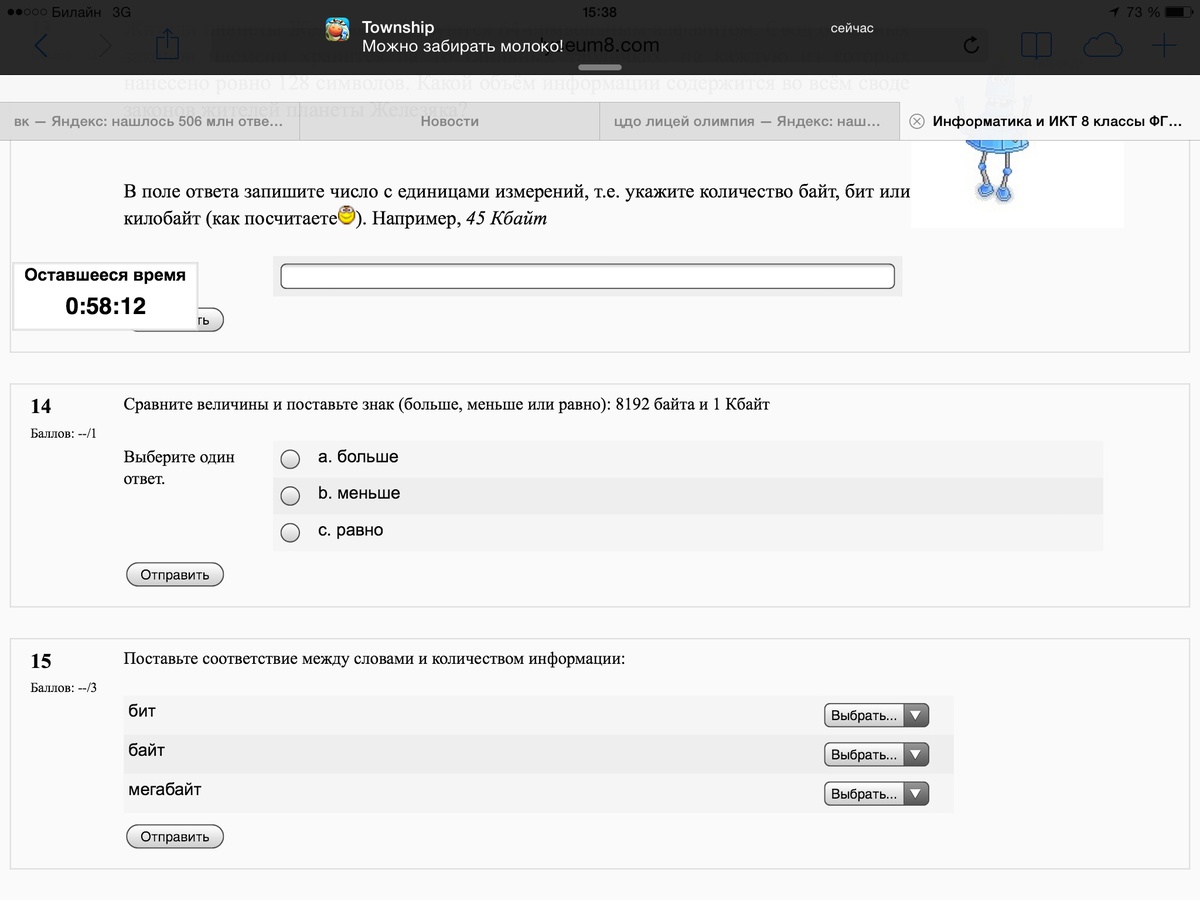
Task: Open the Bookmarks book icon
Action: click(x=1036, y=46)
